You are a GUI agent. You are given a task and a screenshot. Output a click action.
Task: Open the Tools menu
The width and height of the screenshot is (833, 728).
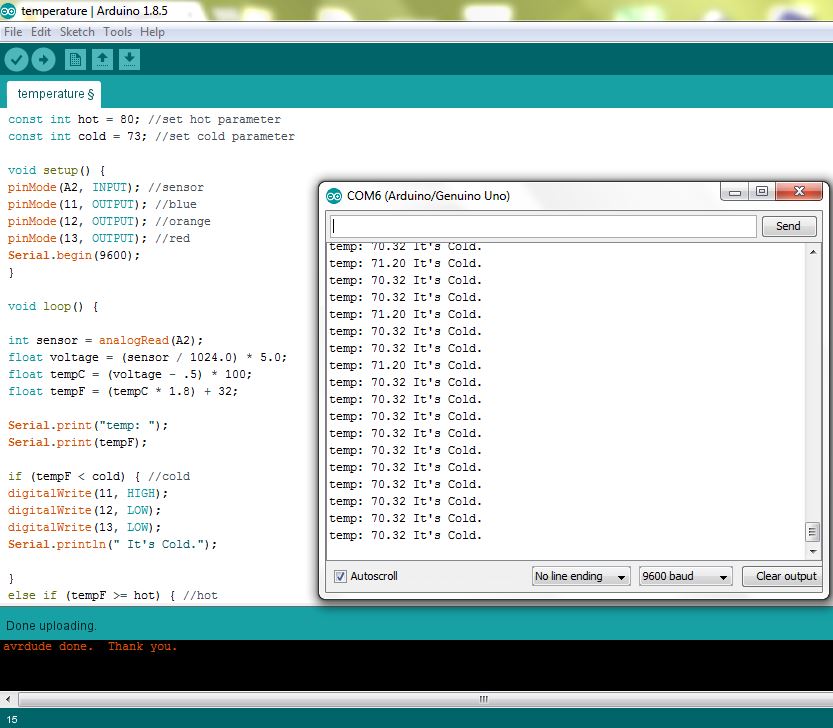click(117, 32)
